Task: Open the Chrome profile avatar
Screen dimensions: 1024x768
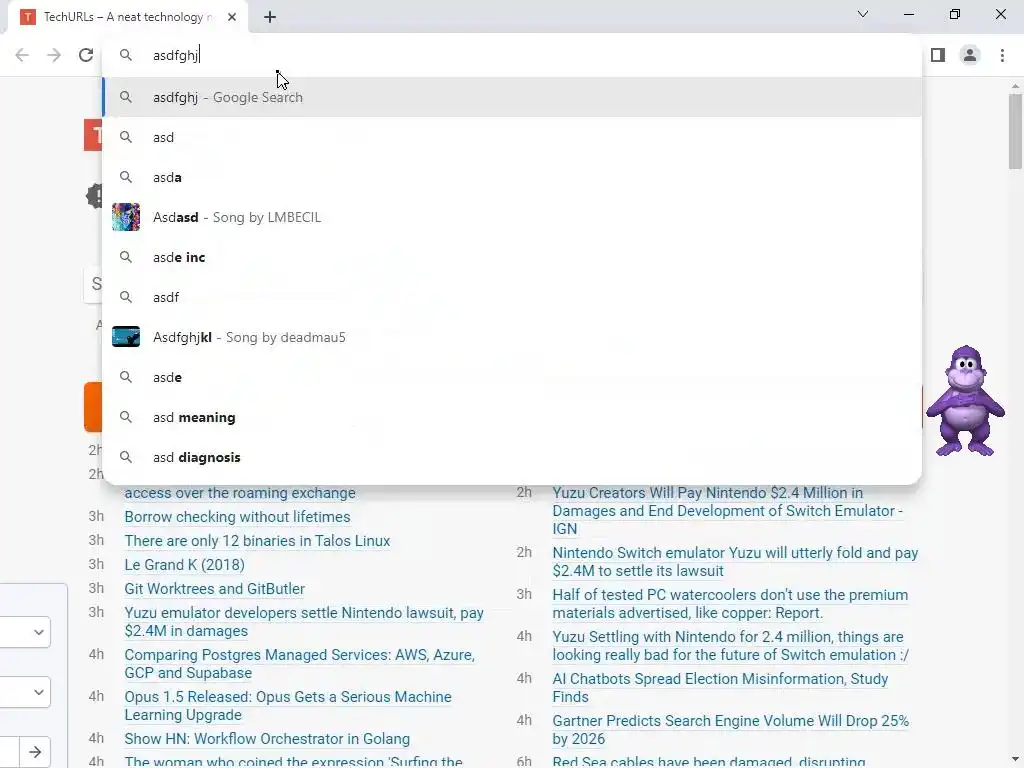Action: (x=970, y=55)
